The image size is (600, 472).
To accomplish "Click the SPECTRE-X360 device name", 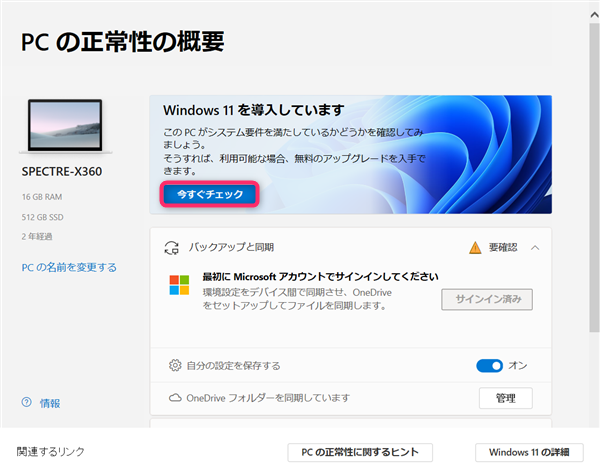I will (x=62, y=171).
